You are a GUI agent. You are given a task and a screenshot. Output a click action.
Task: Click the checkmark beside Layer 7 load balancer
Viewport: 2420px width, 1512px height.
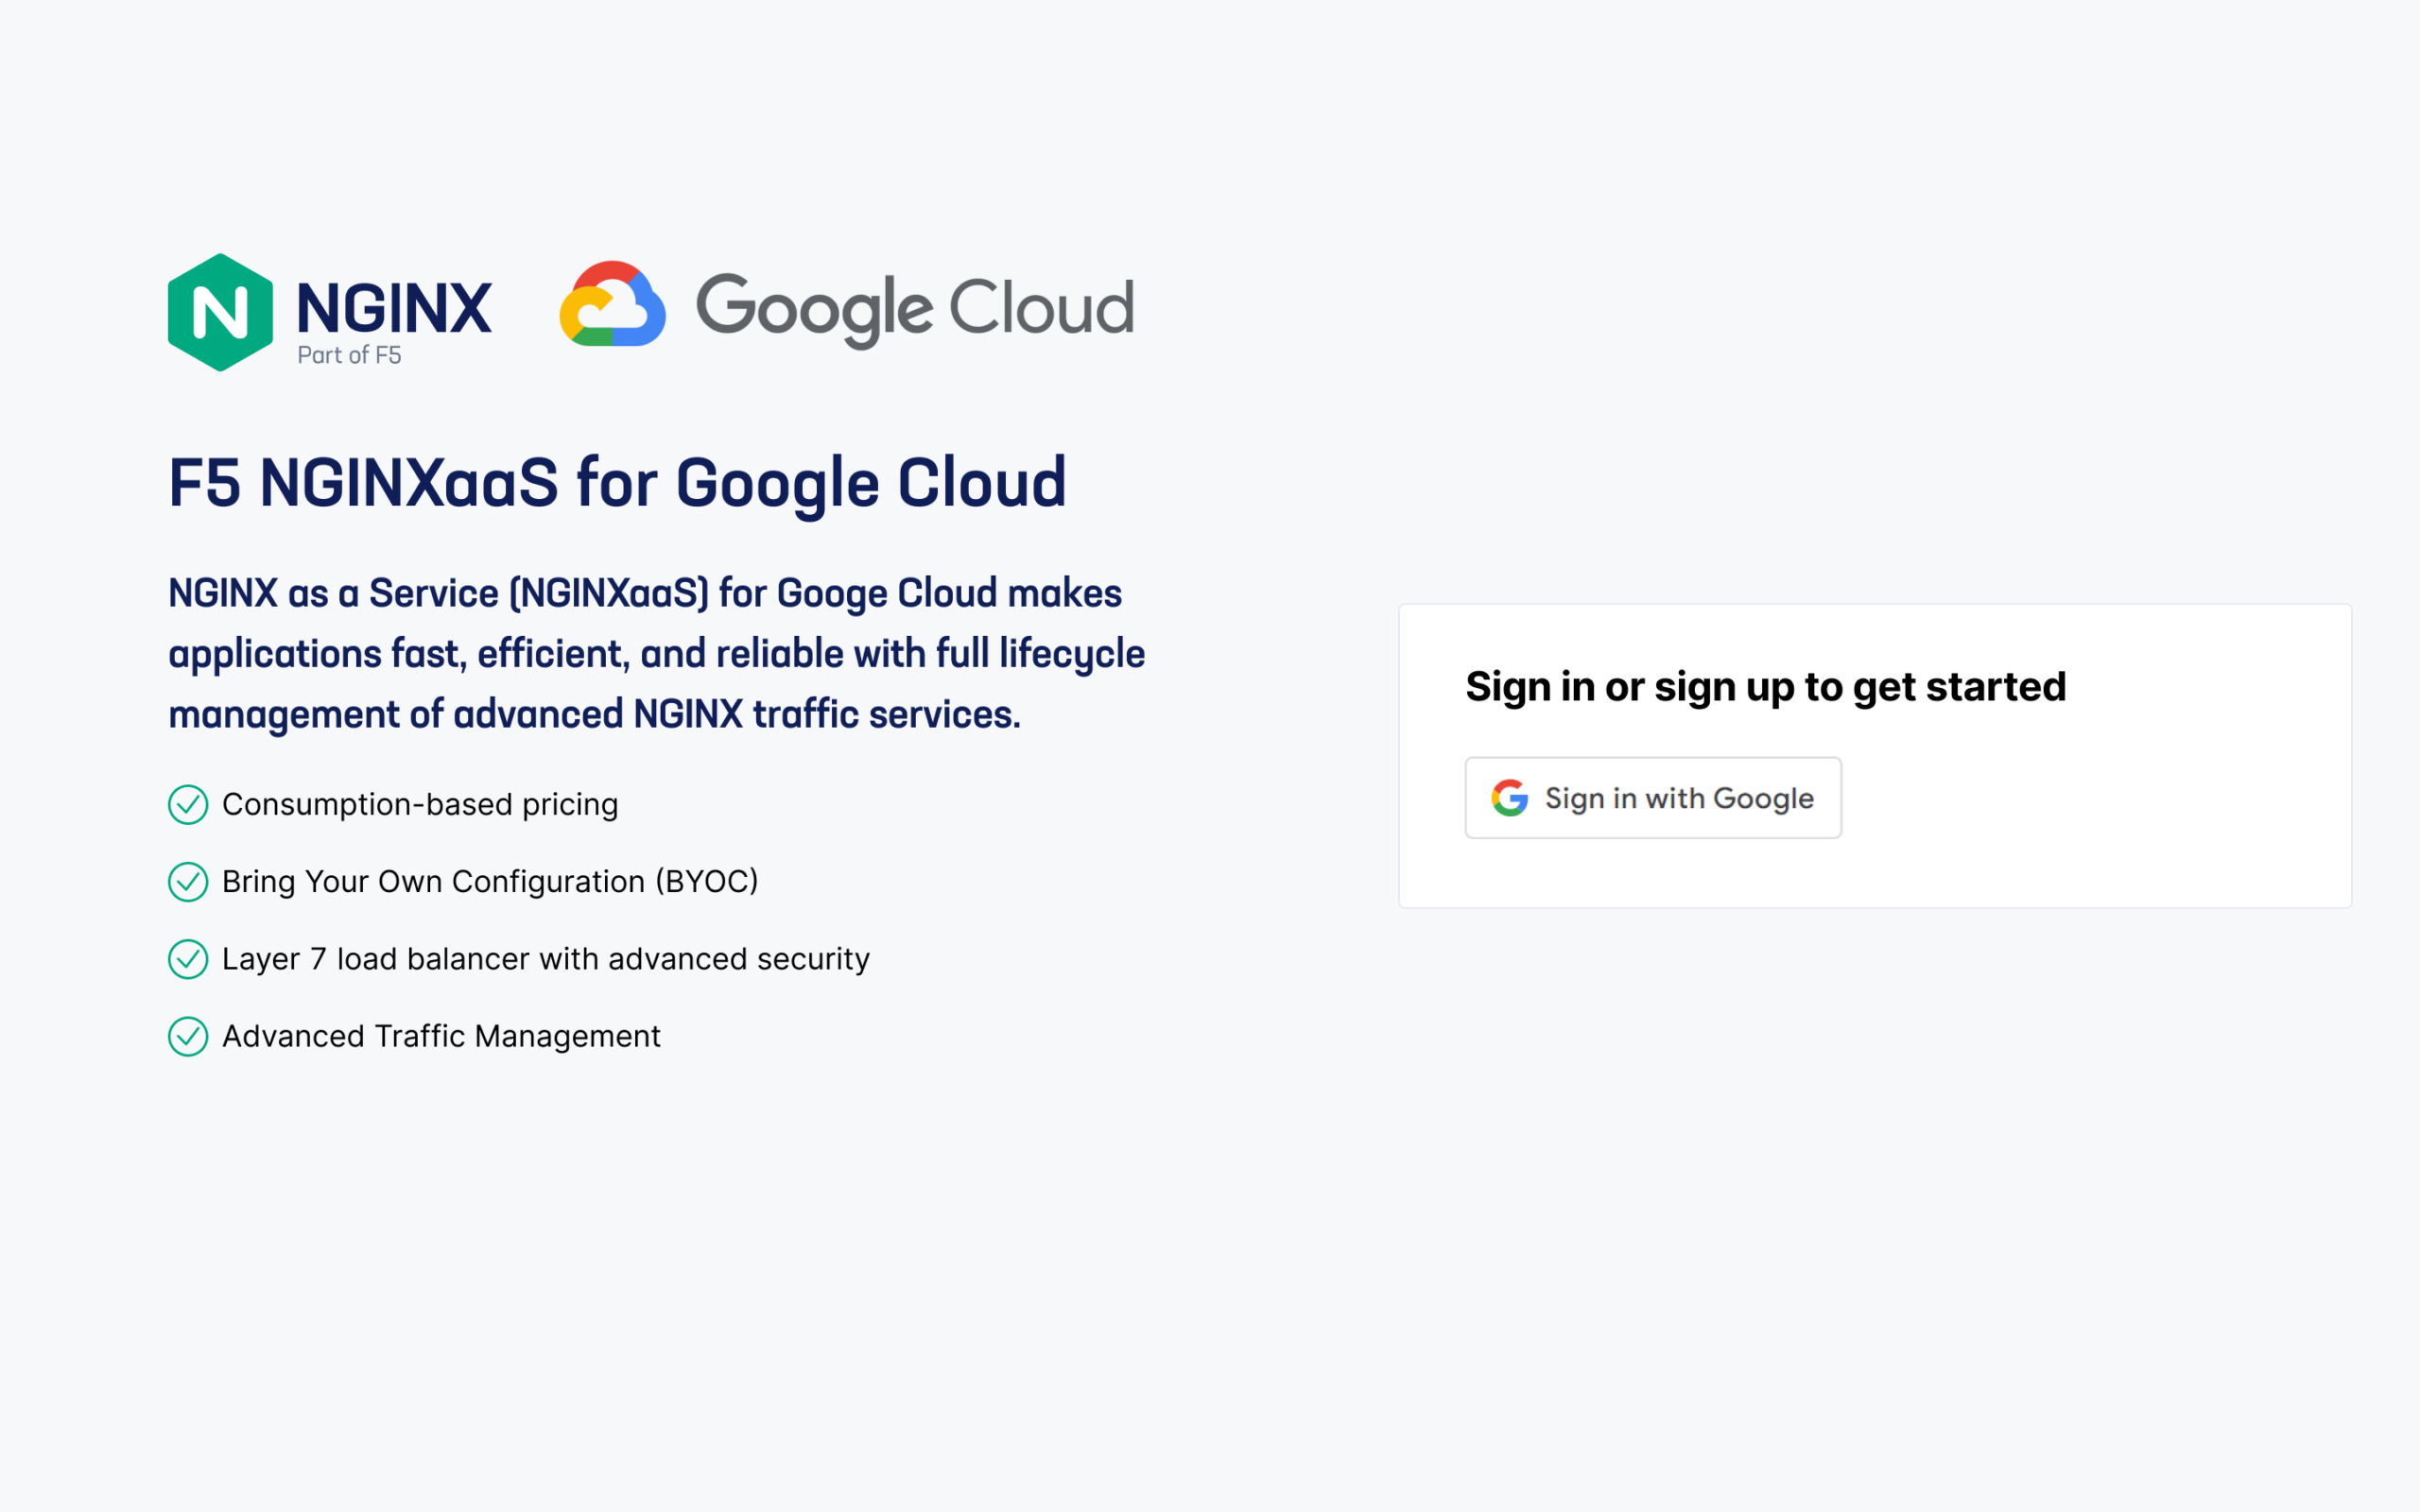click(188, 959)
